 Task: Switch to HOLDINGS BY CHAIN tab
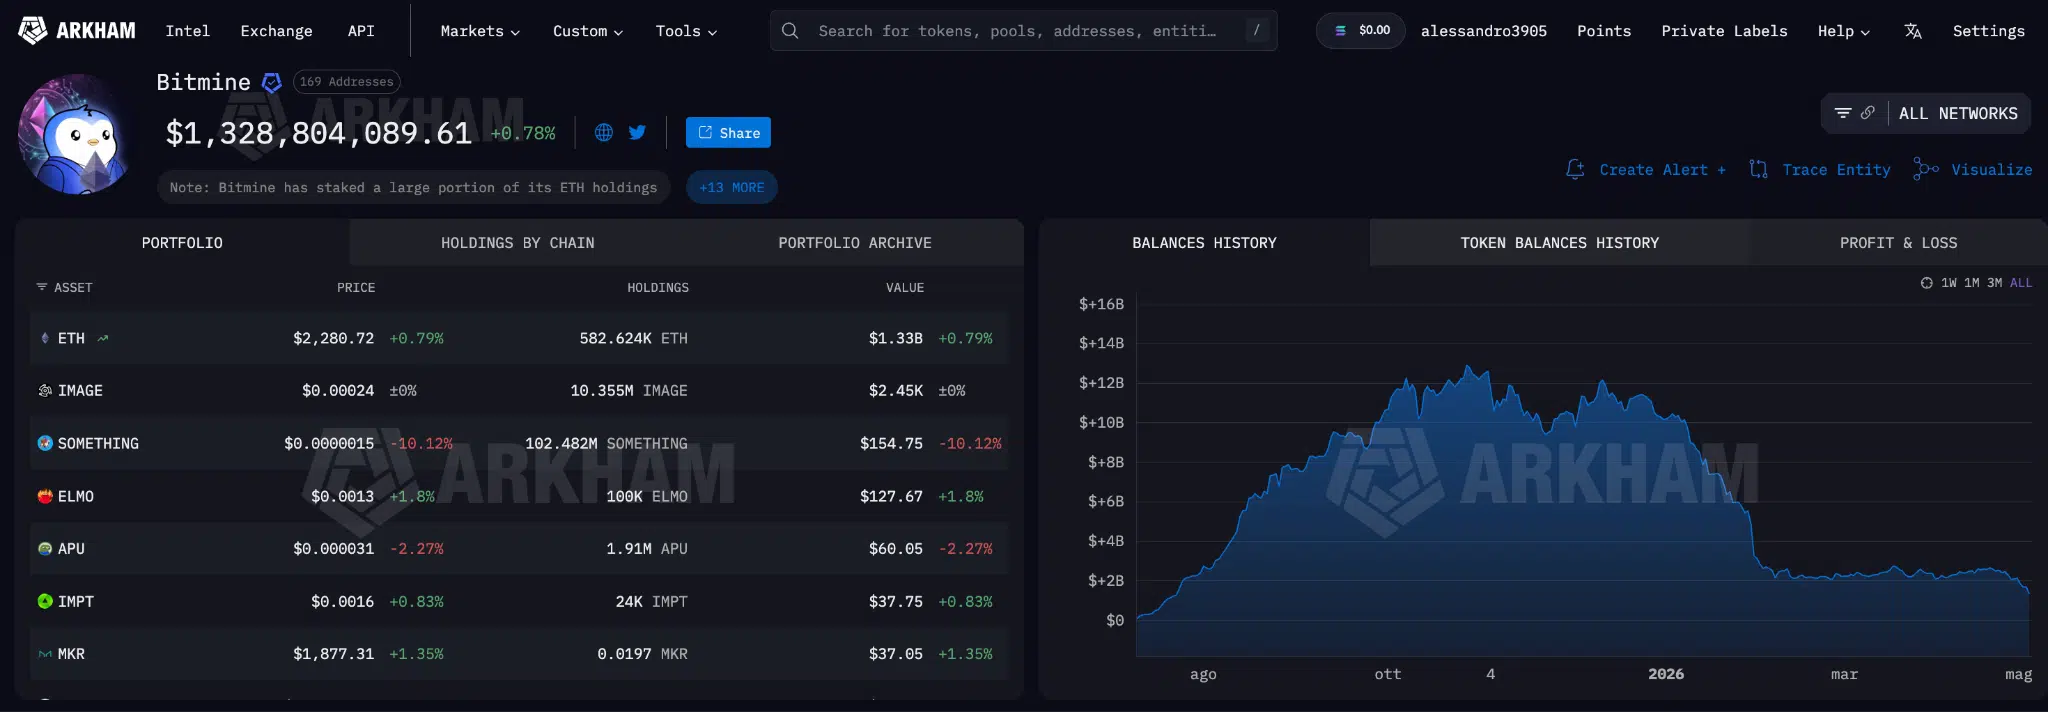[517, 243]
